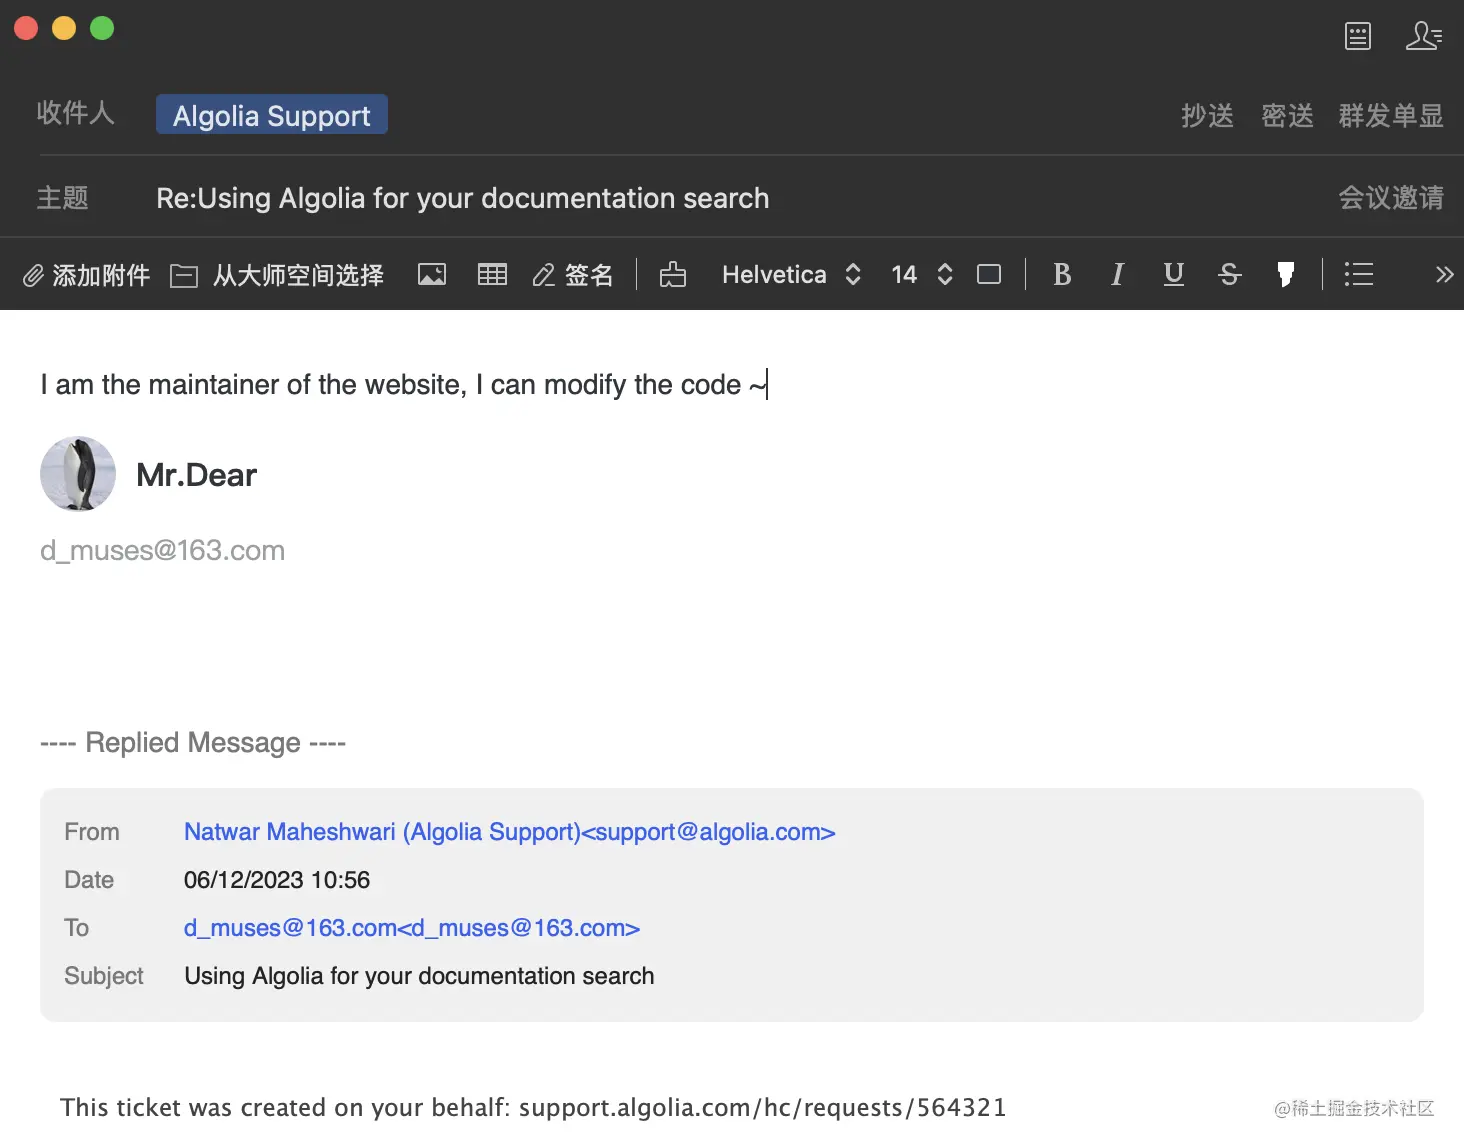Open the To address d_muses@163.com link
1464x1148 pixels.
pos(412,928)
